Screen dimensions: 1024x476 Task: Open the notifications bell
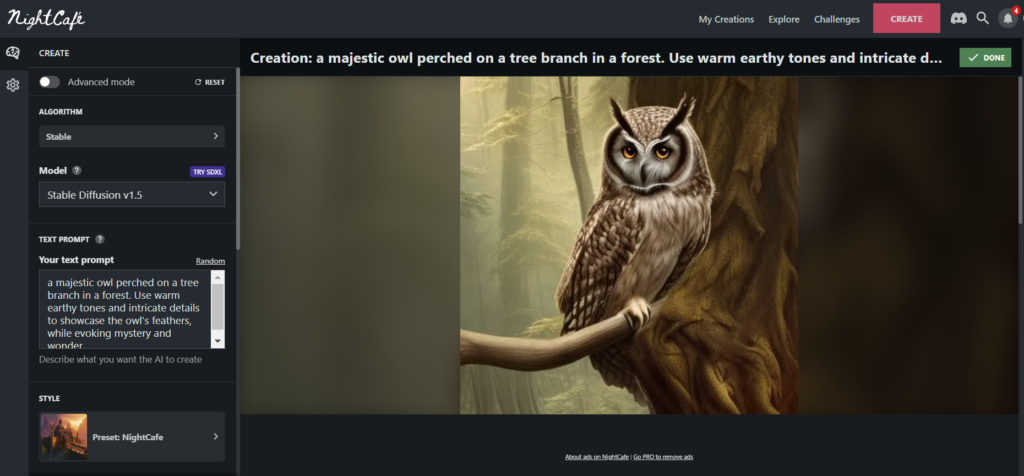click(1008, 19)
